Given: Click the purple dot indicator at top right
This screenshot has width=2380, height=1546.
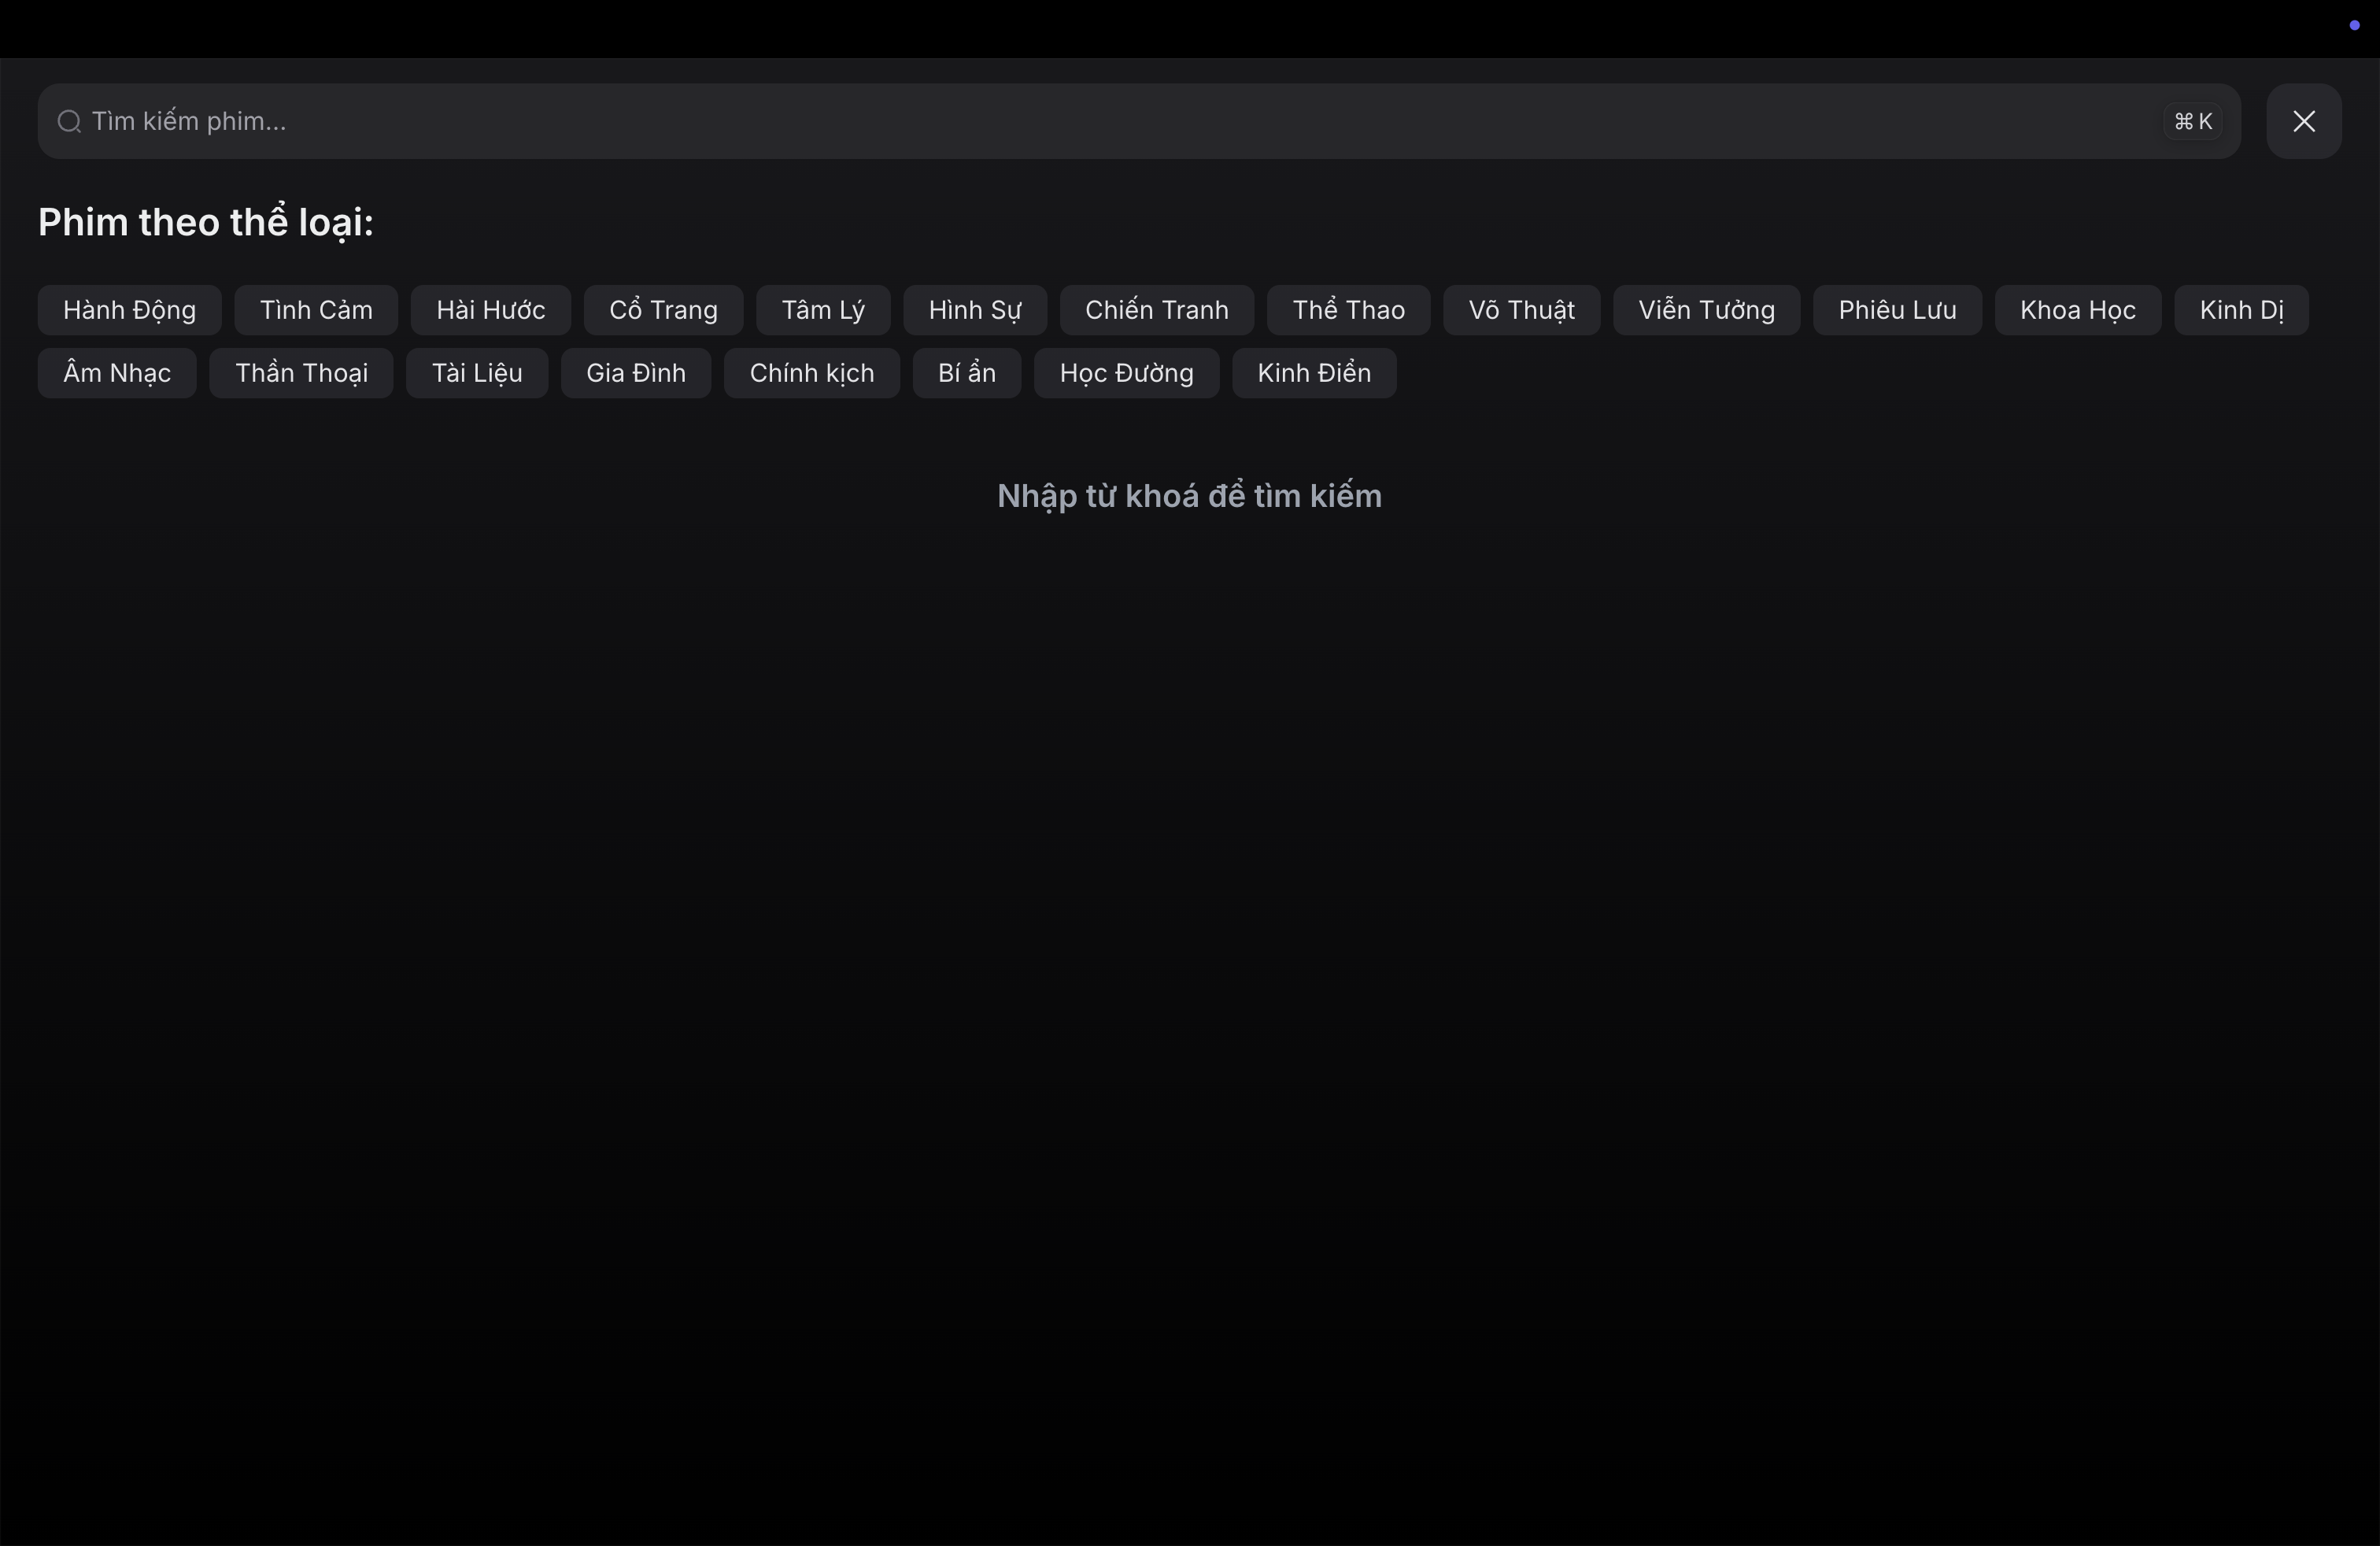Looking at the screenshot, I should (x=2354, y=25).
